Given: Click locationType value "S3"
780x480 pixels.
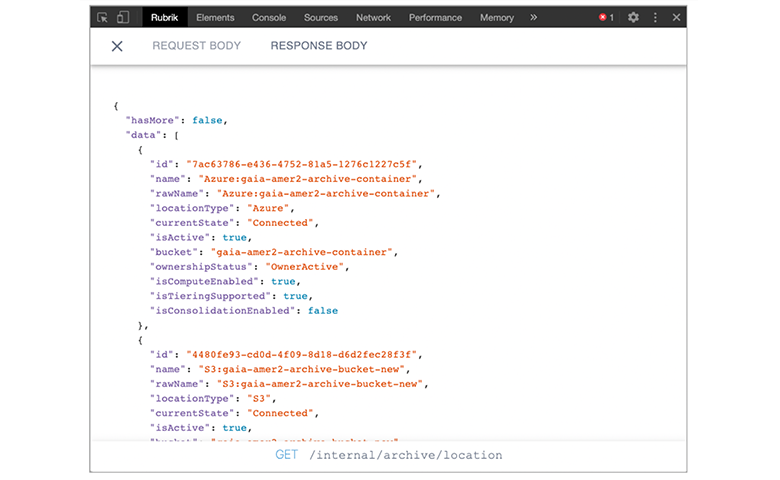Looking at the screenshot, I should tap(259, 398).
